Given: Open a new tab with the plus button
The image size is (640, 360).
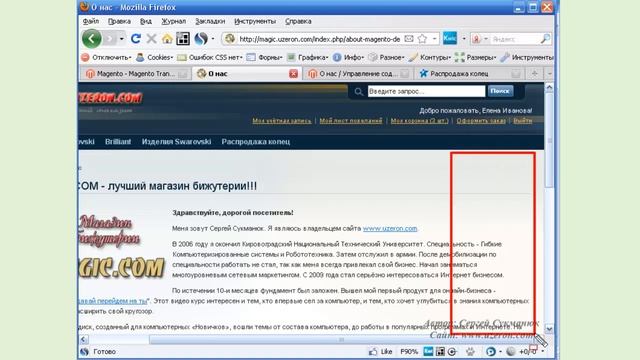Looking at the screenshot, I should (x=534, y=73).
